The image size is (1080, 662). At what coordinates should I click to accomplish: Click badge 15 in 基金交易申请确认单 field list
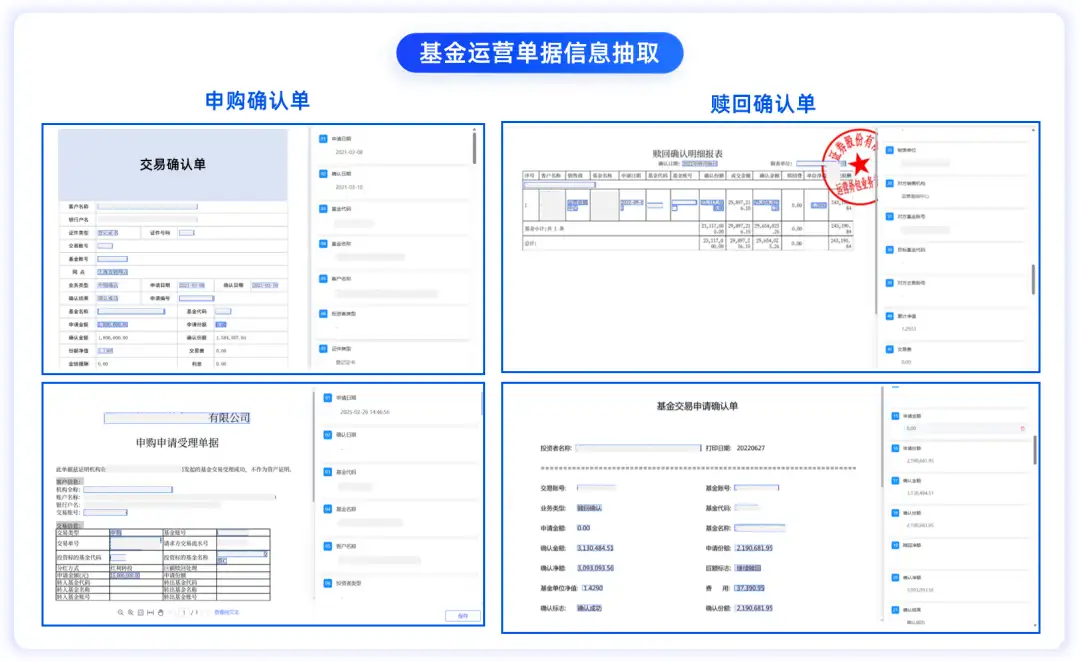(x=895, y=416)
